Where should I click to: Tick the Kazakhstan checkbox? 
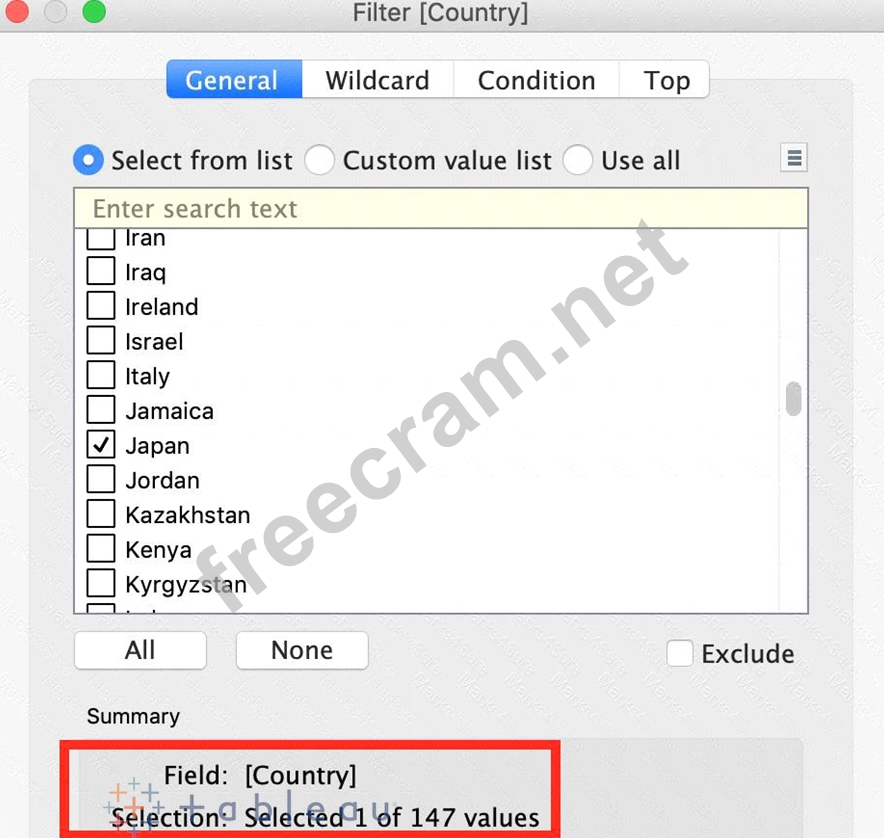pos(101,514)
